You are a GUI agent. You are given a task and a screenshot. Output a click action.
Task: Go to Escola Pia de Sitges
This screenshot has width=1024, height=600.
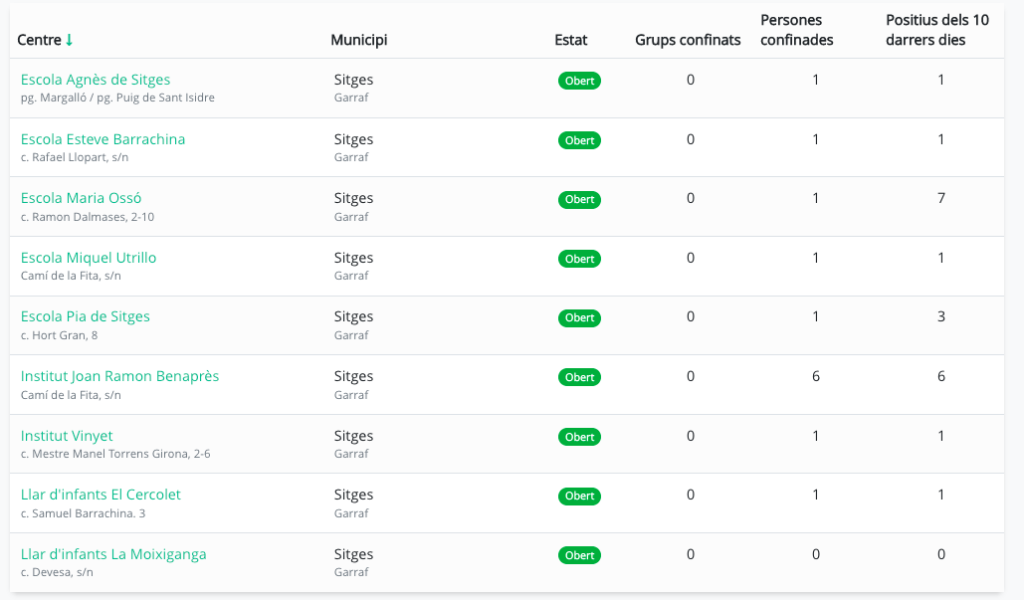coord(85,317)
